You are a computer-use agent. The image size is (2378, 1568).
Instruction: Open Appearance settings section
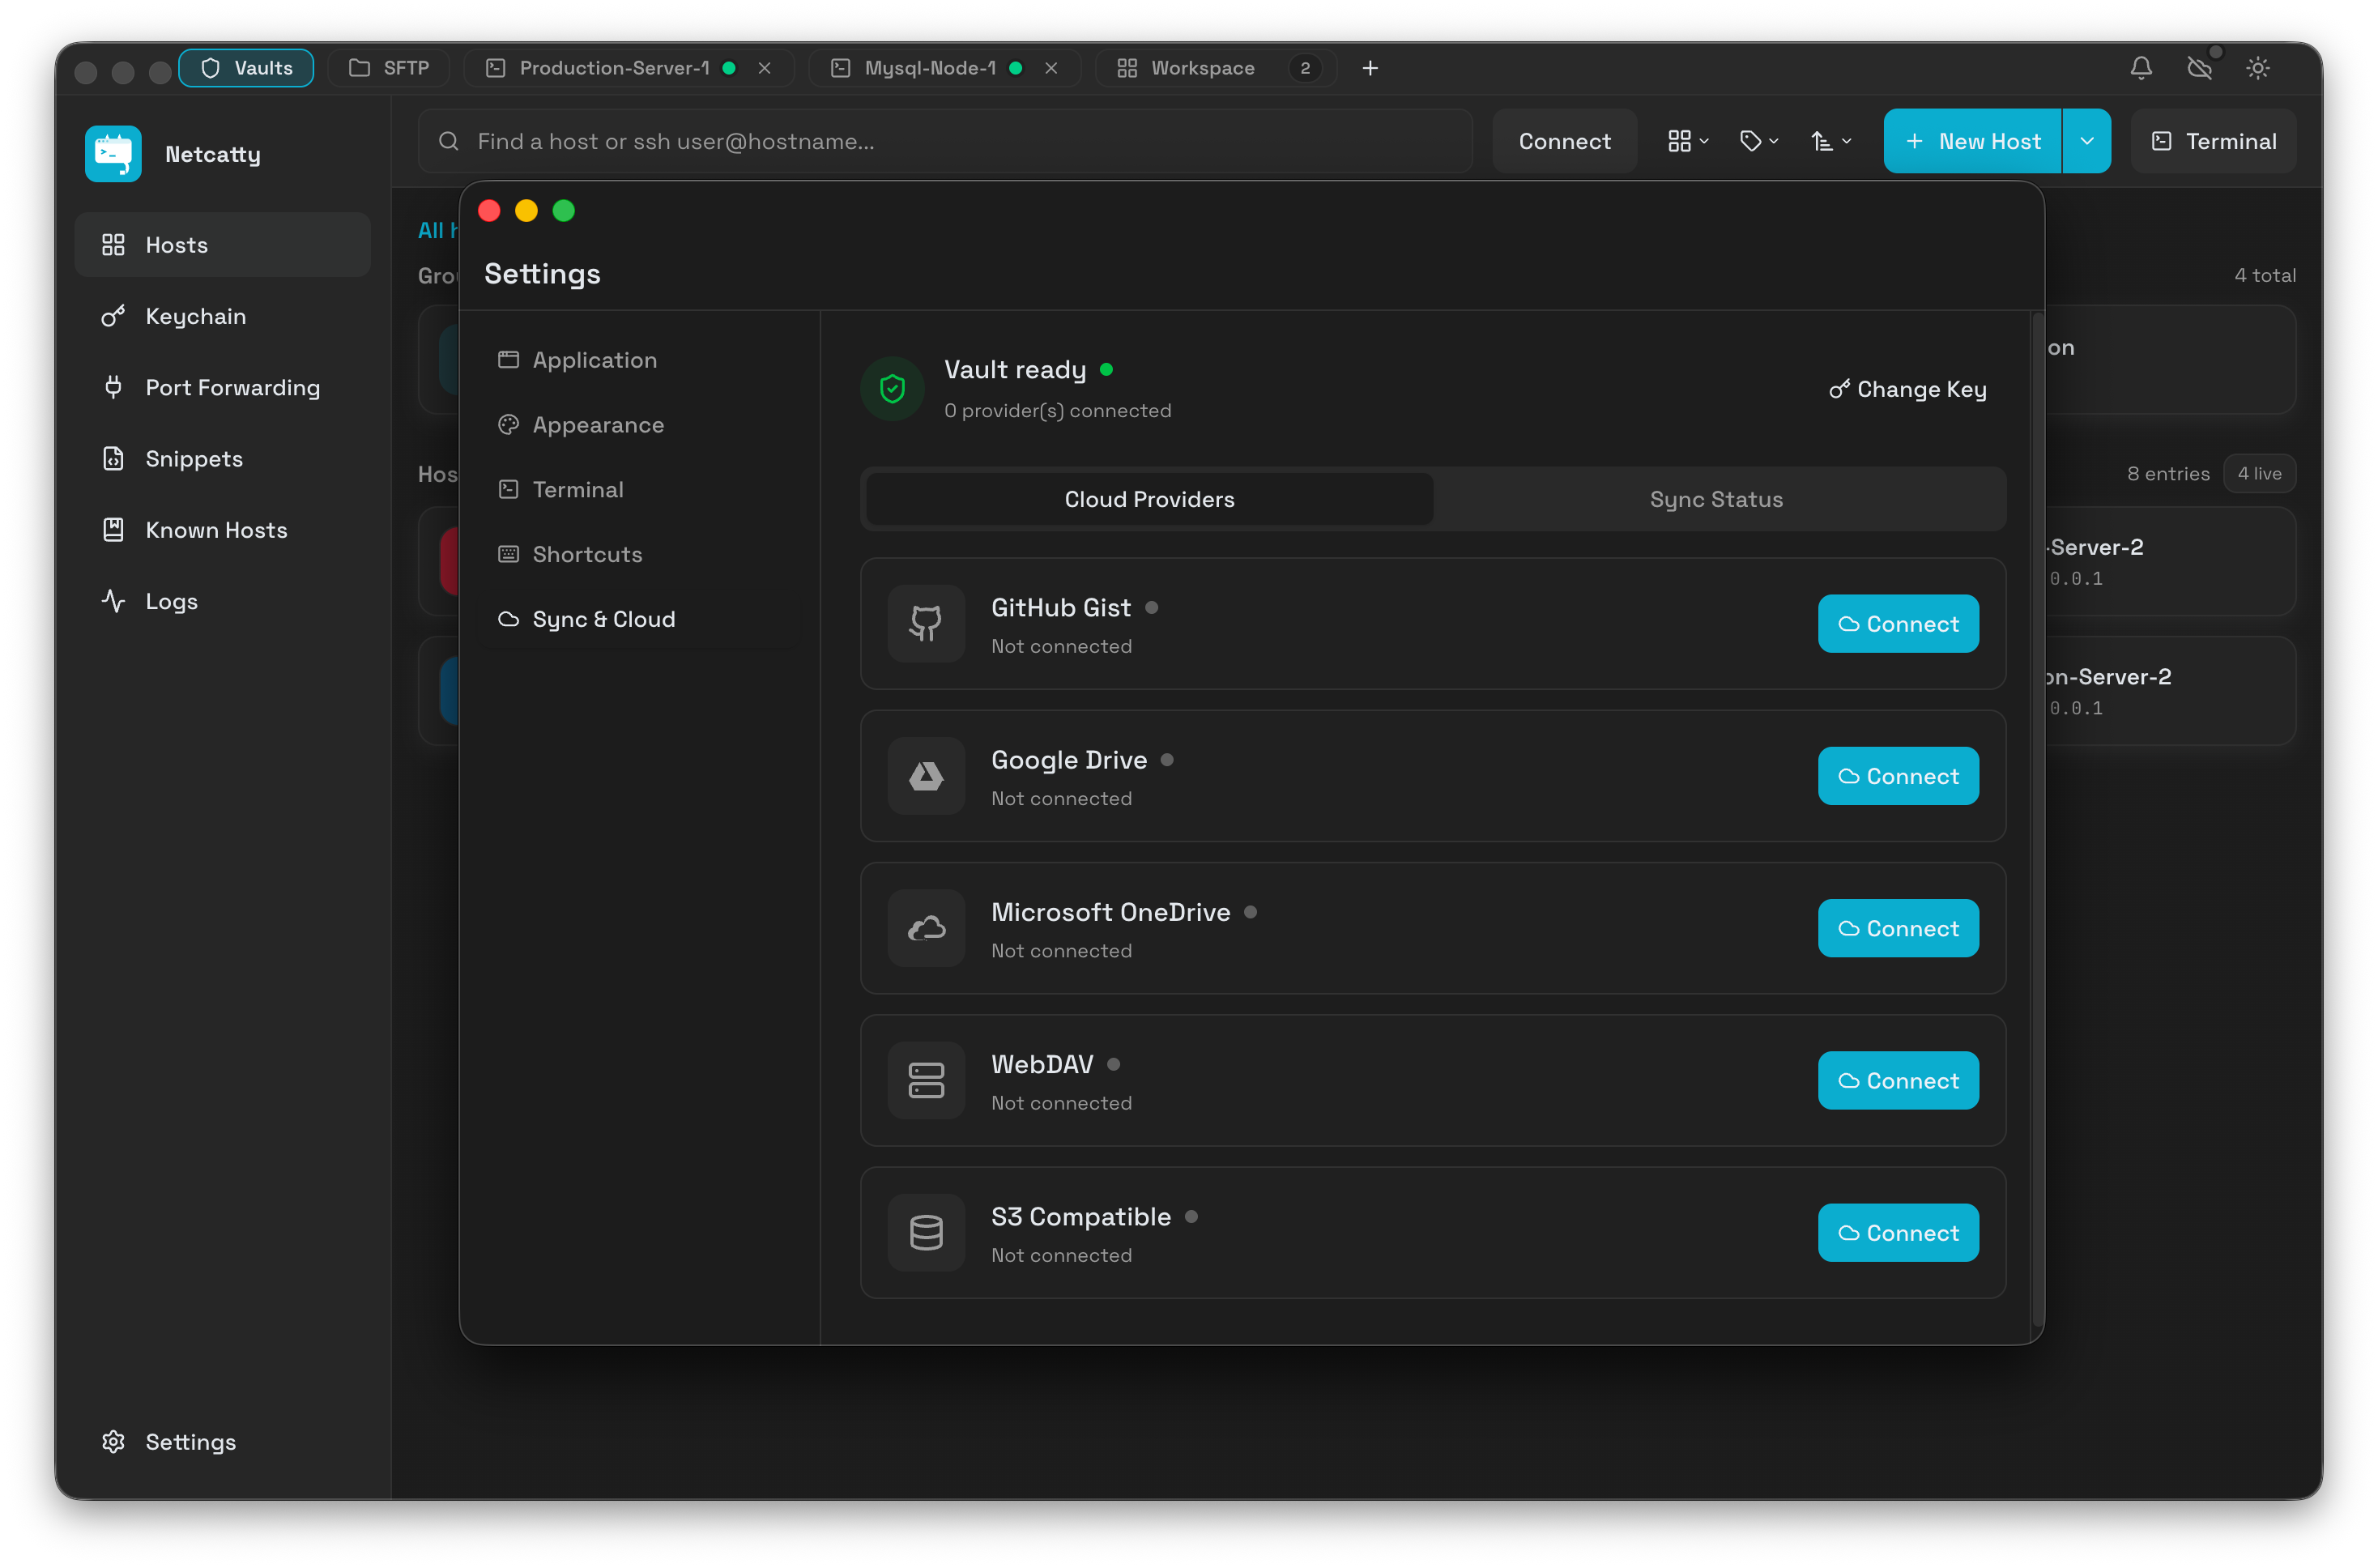tap(640, 425)
